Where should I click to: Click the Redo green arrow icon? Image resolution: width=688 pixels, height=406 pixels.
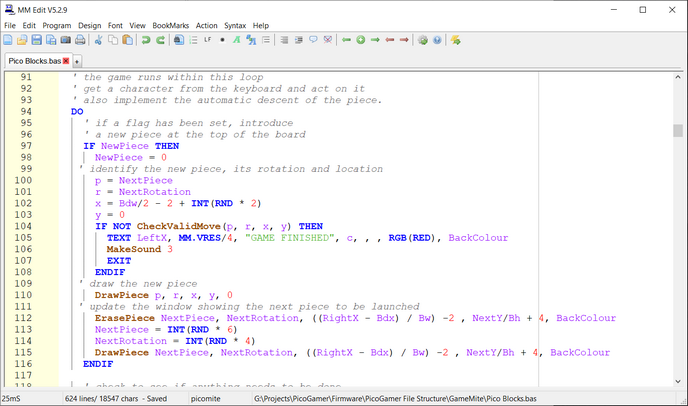coord(160,40)
